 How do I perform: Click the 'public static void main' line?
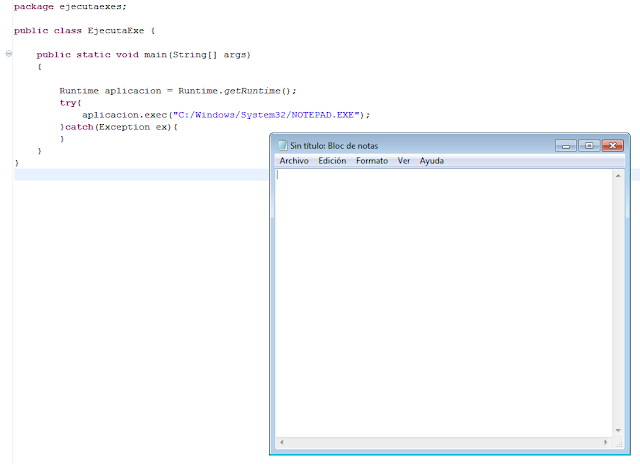tap(143, 55)
